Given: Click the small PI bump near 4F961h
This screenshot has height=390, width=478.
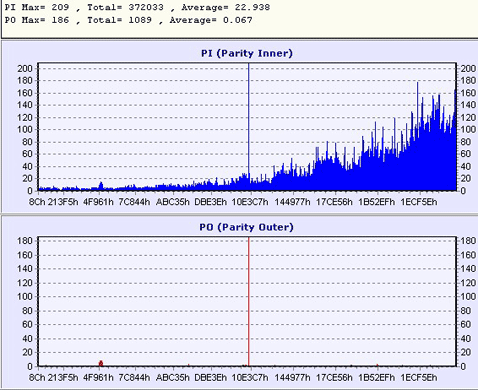Looking at the screenshot, I should click(x=101, y=186).
